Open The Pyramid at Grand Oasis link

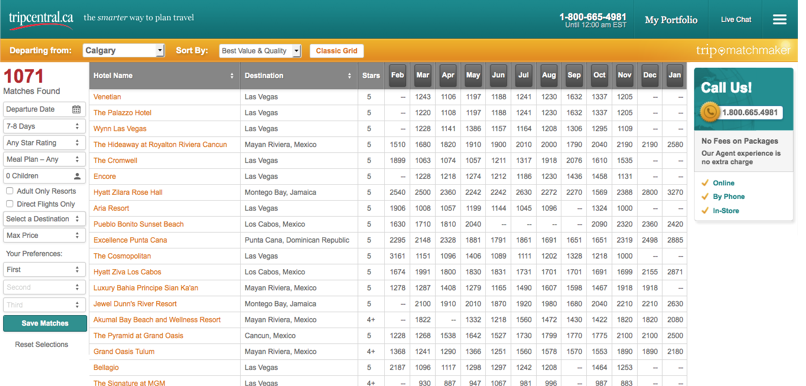coord(138,336)
